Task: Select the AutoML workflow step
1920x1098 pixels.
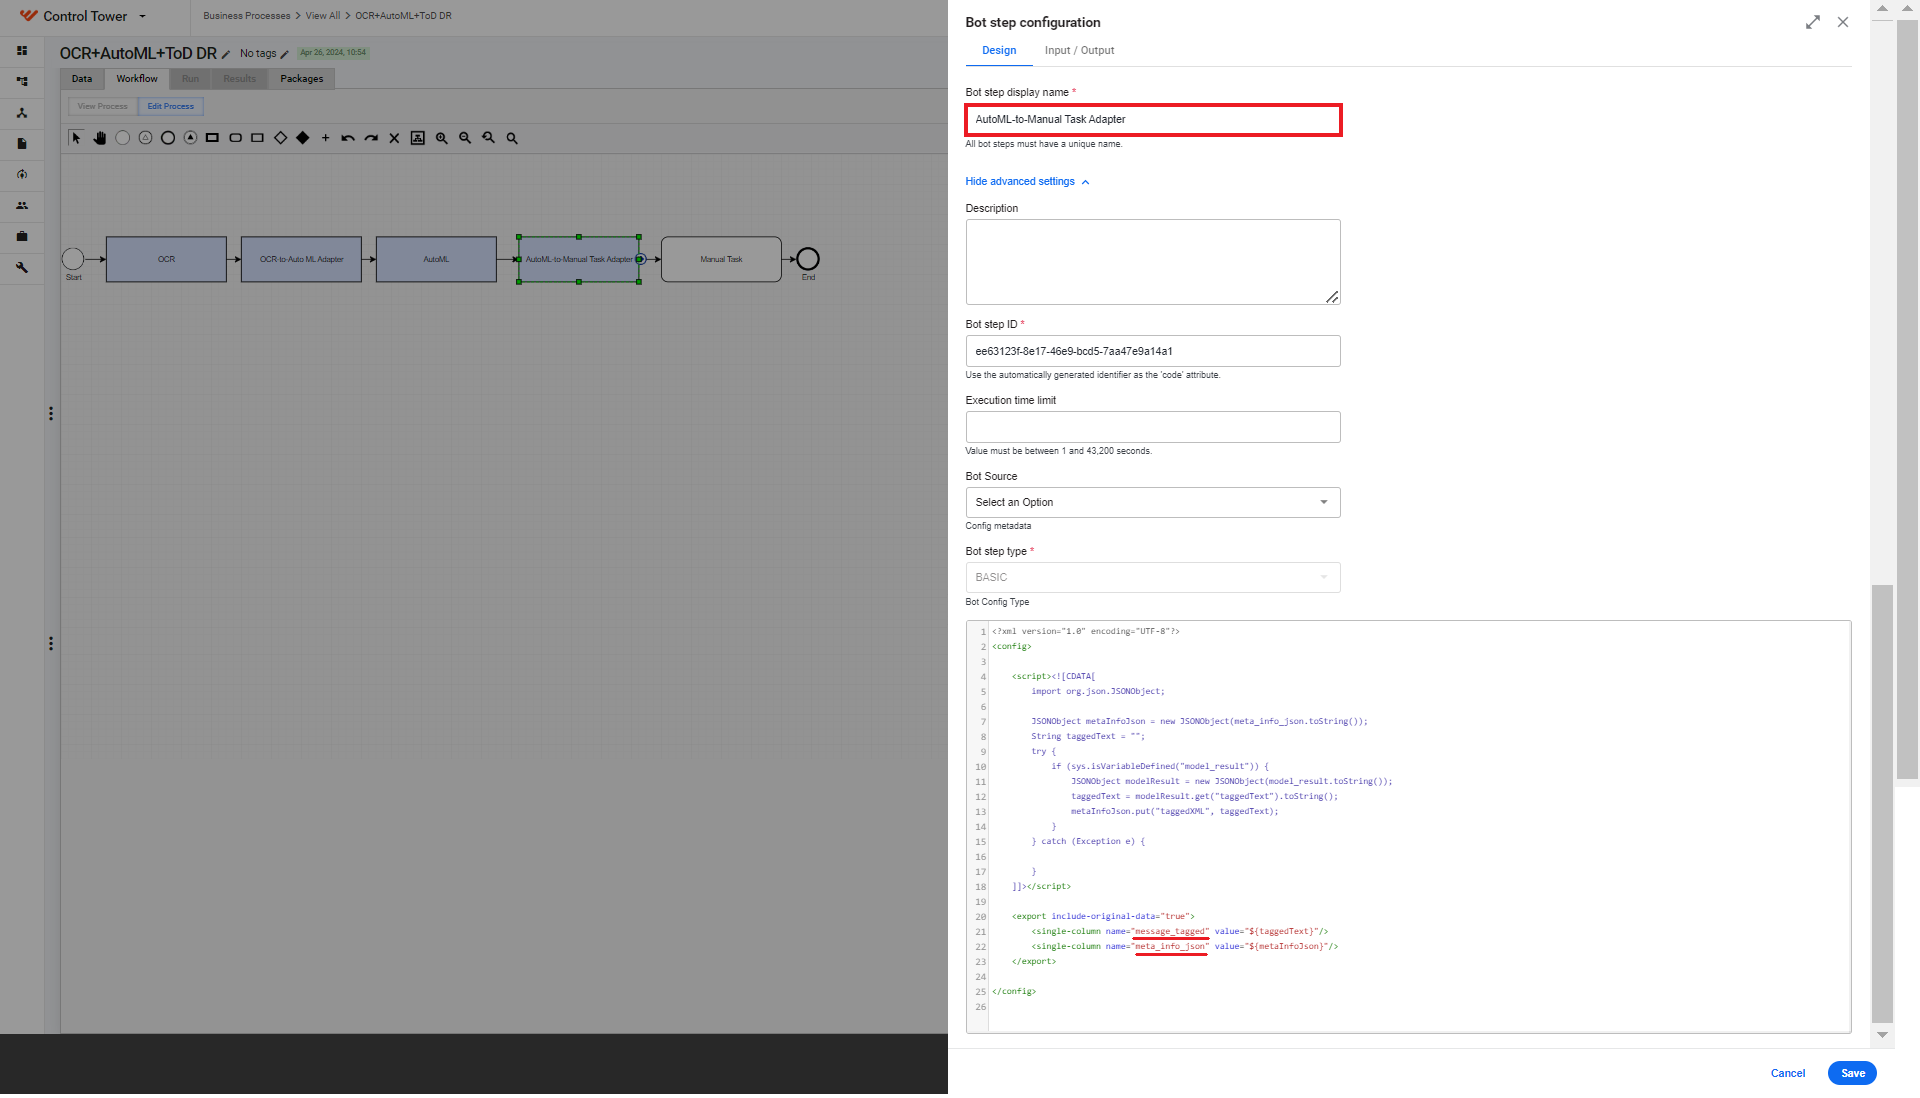Action: (x=436, y=259)
